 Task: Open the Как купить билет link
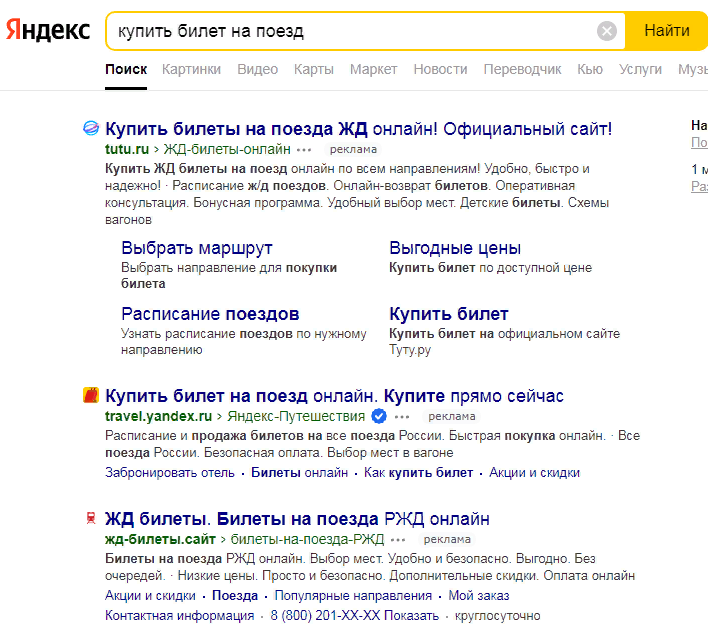419,473
